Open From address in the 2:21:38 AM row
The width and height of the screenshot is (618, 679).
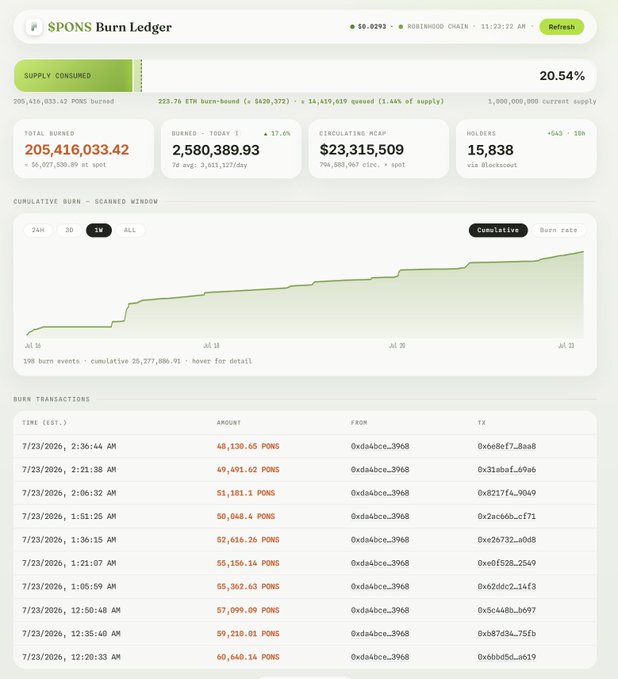(x=380, y=469)
